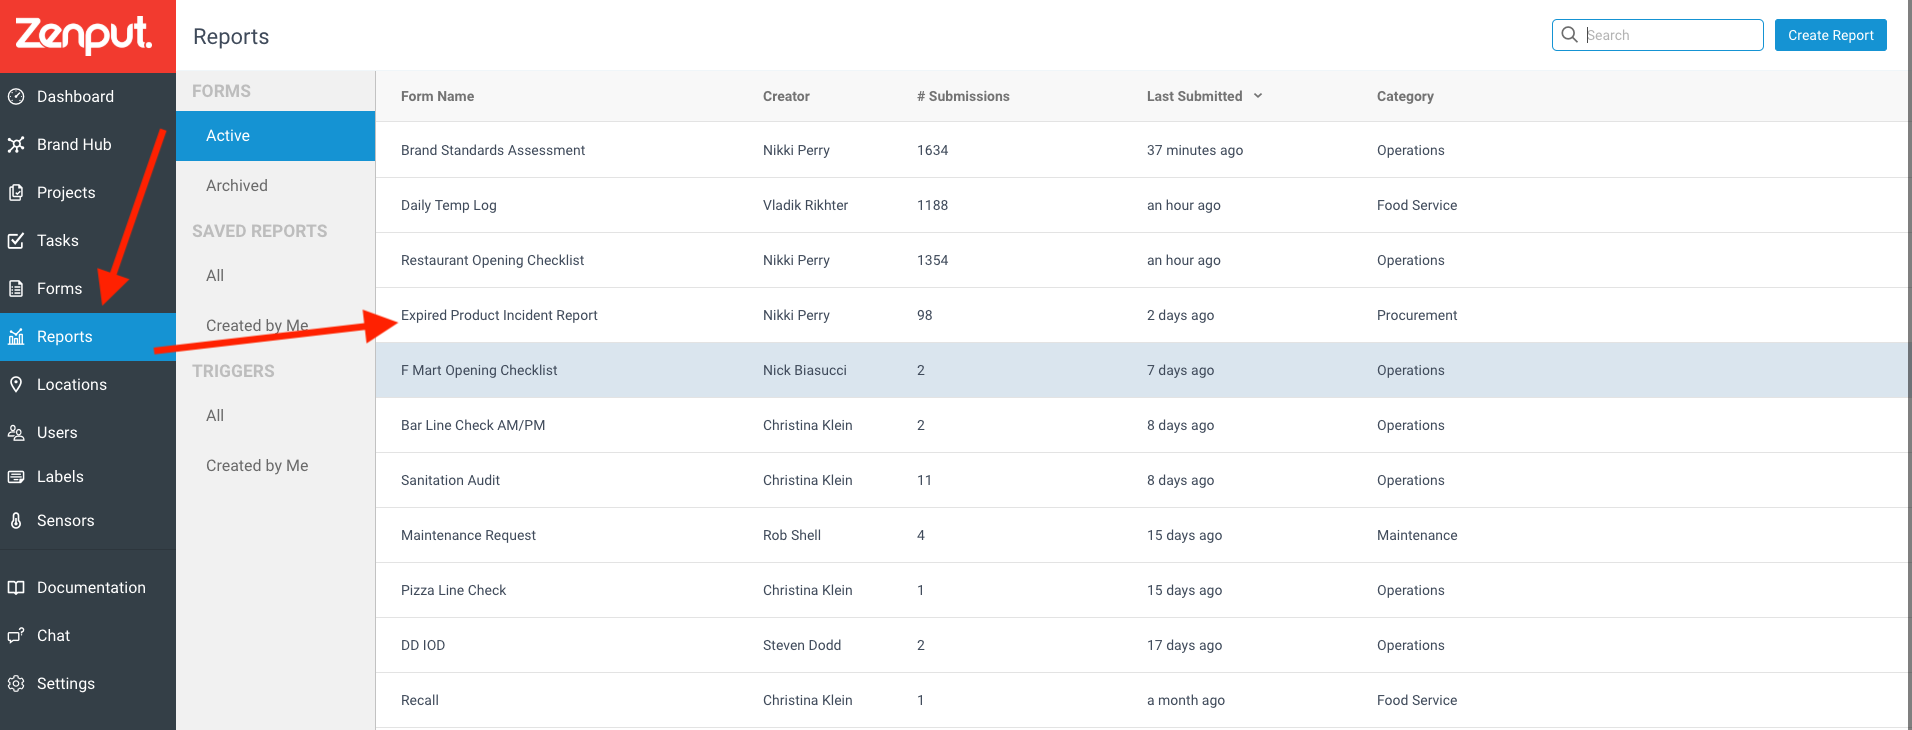1912x730 pixels.
Task: Click the search magnifier icon
Action: click(x=1570, y=35)
